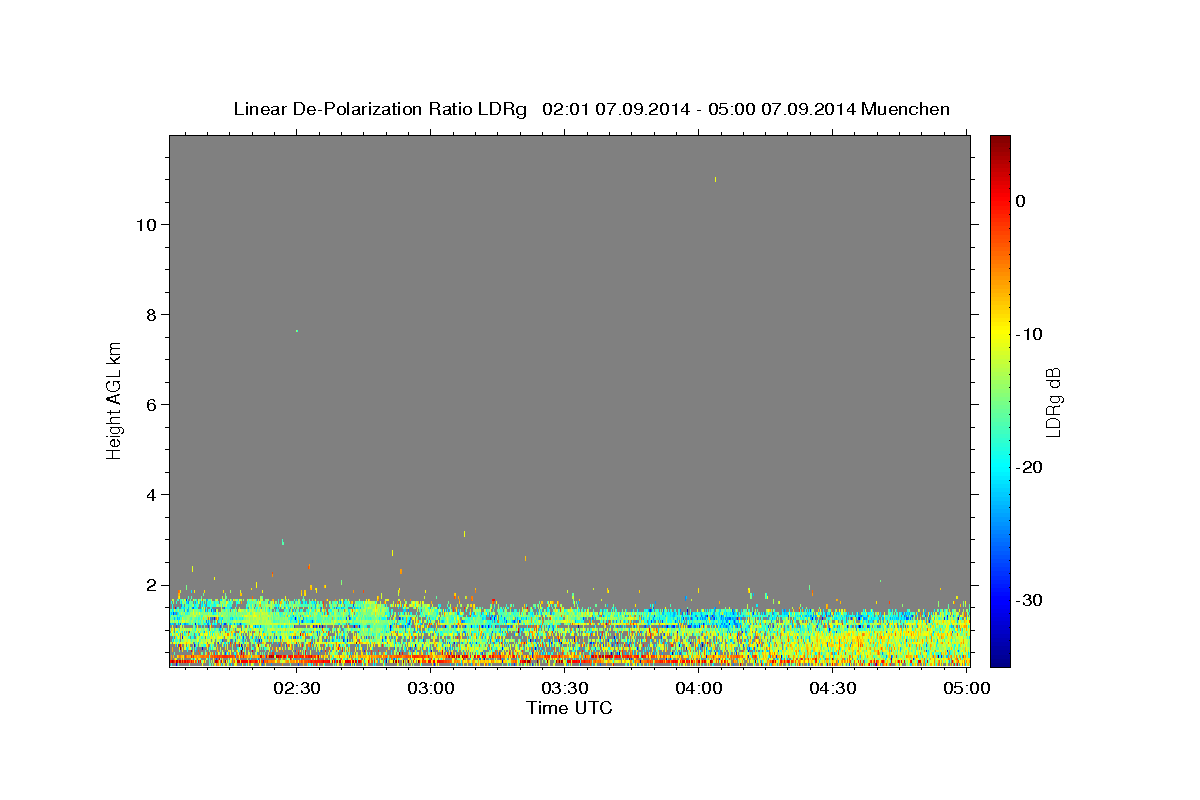Click the height tick label 10
This screenshot has width=1200, height=800.
pos(146,225)
